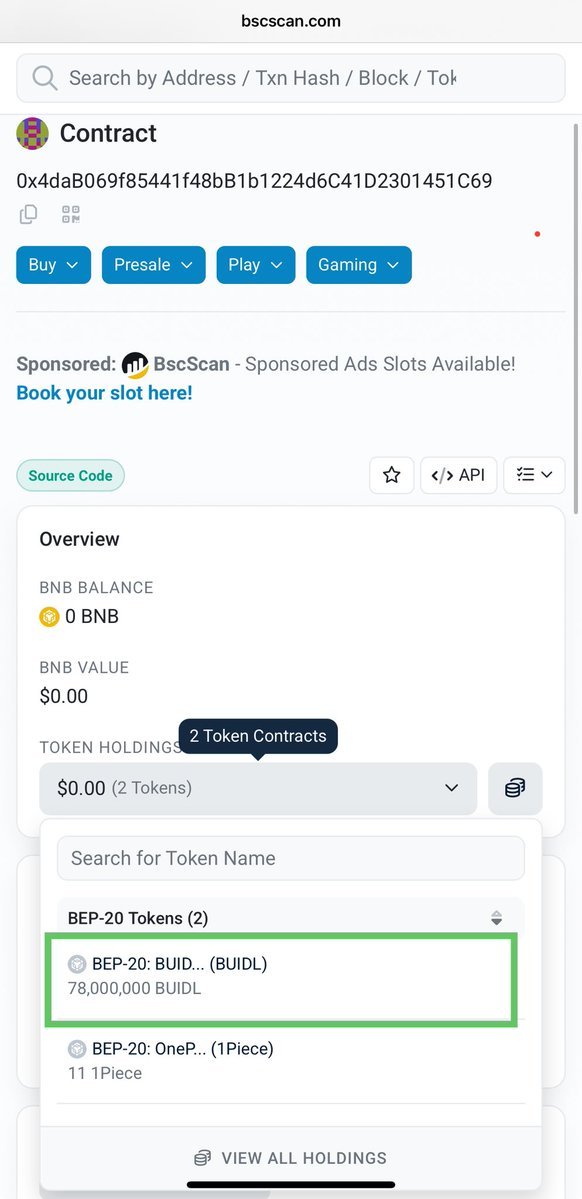Select the BUIDL token entry

[282, 976]
